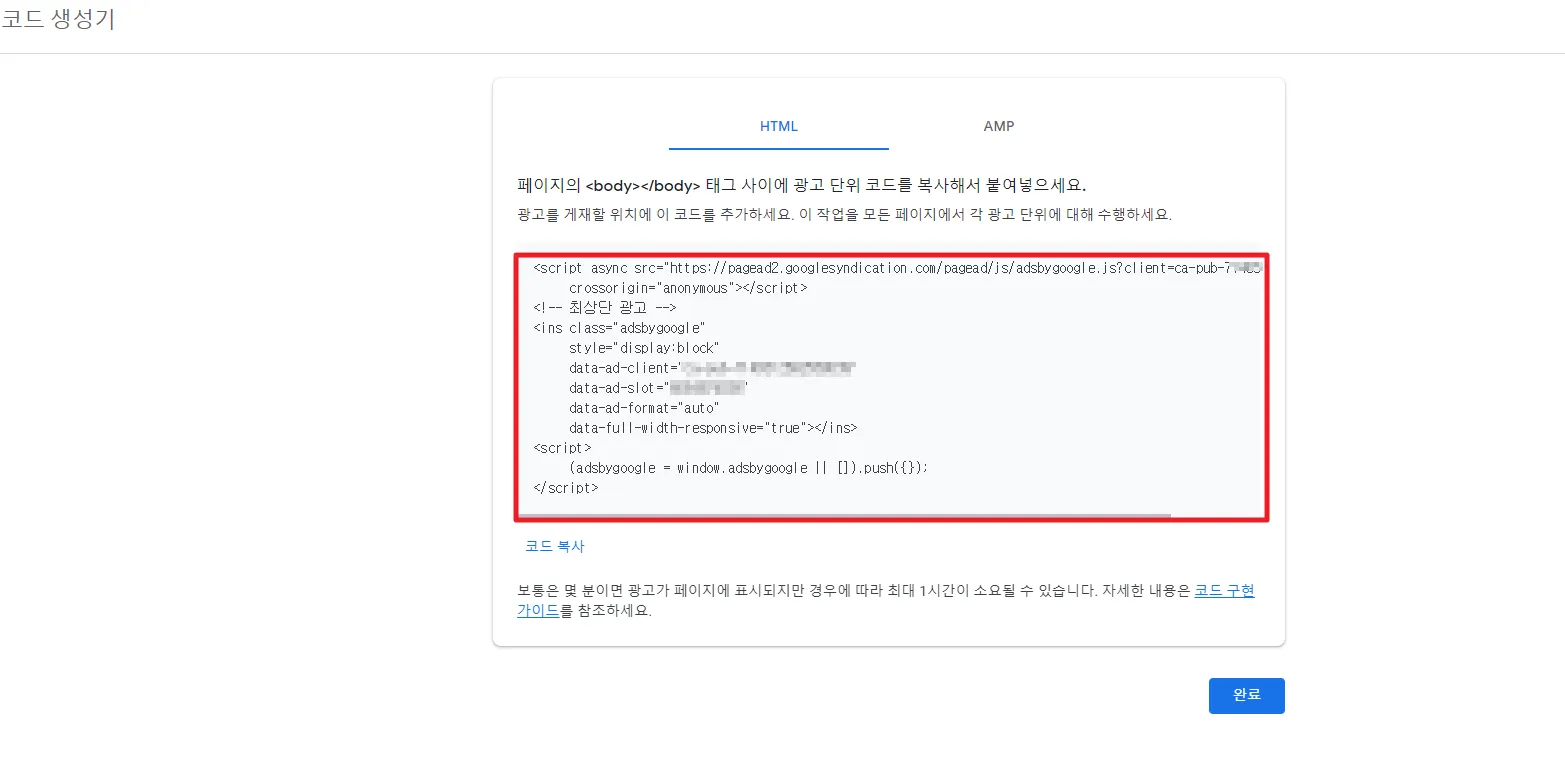1565x770 pixels.
Task: Click the horizontal scrollbar under the code
Action: click(844, 516)
